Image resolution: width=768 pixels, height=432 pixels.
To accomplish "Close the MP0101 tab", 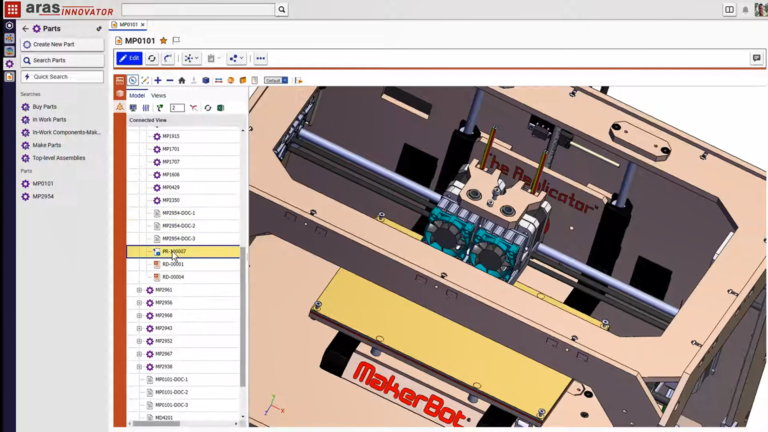I will (143, 24).
